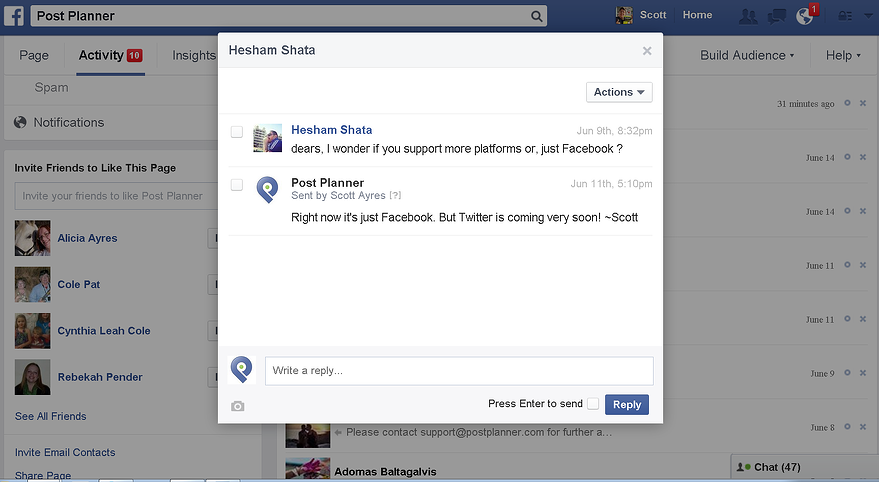Dismiss the 31 minutes ago activity row
Viewport: 879px width, 482px height.
pyautogui.click(x=863, y=103)
